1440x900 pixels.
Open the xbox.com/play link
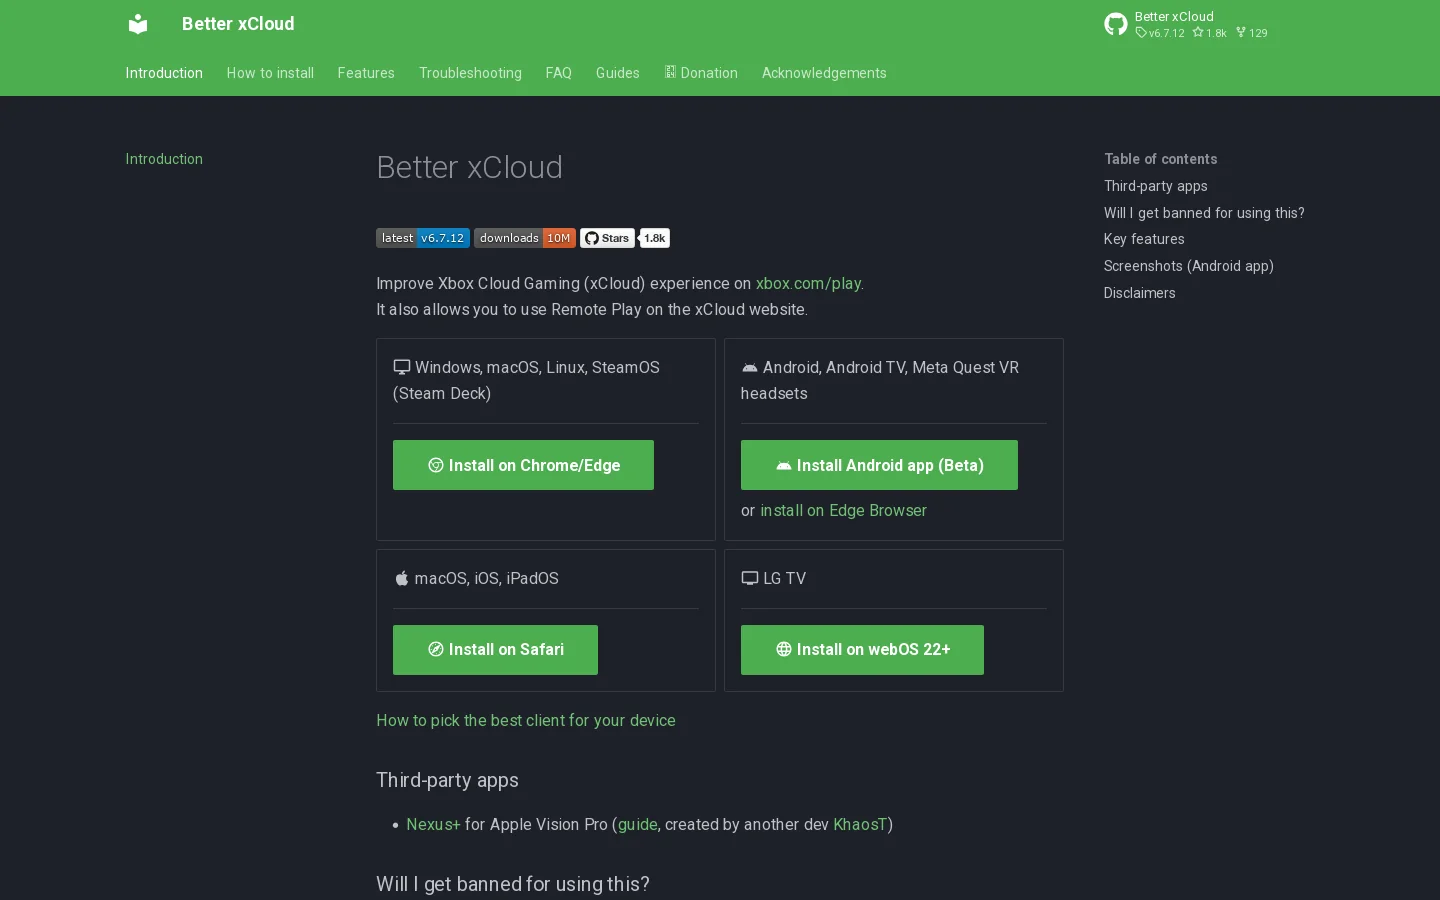pos(808,283)
